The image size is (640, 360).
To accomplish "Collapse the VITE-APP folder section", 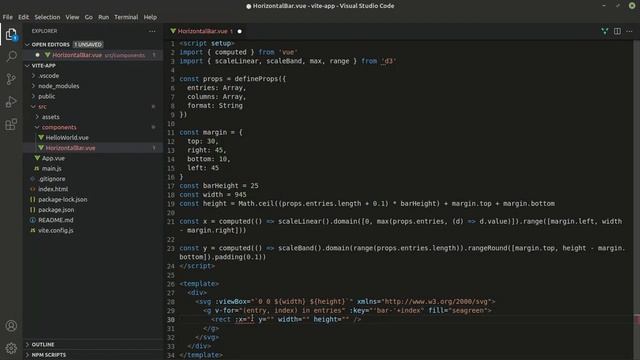I will (27, 66).
